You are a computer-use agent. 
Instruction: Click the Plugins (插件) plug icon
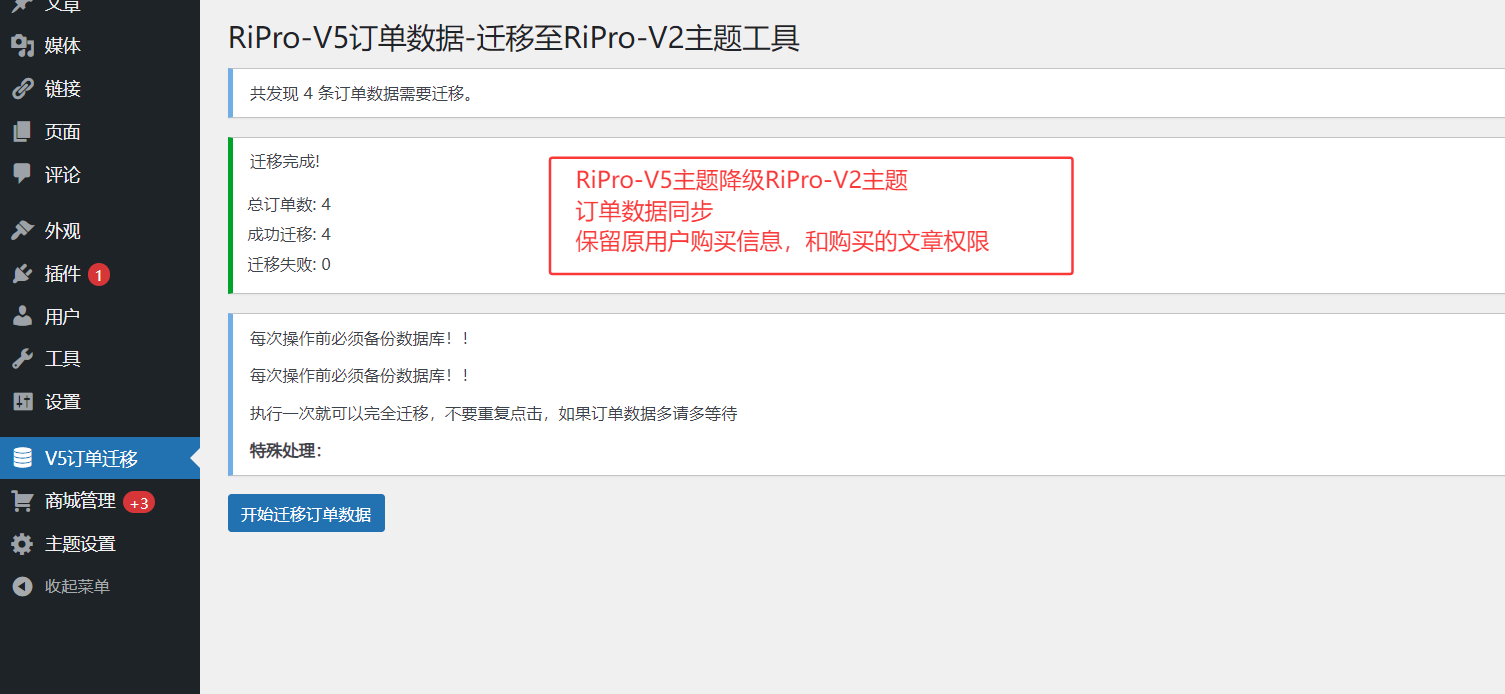point(23,274)
